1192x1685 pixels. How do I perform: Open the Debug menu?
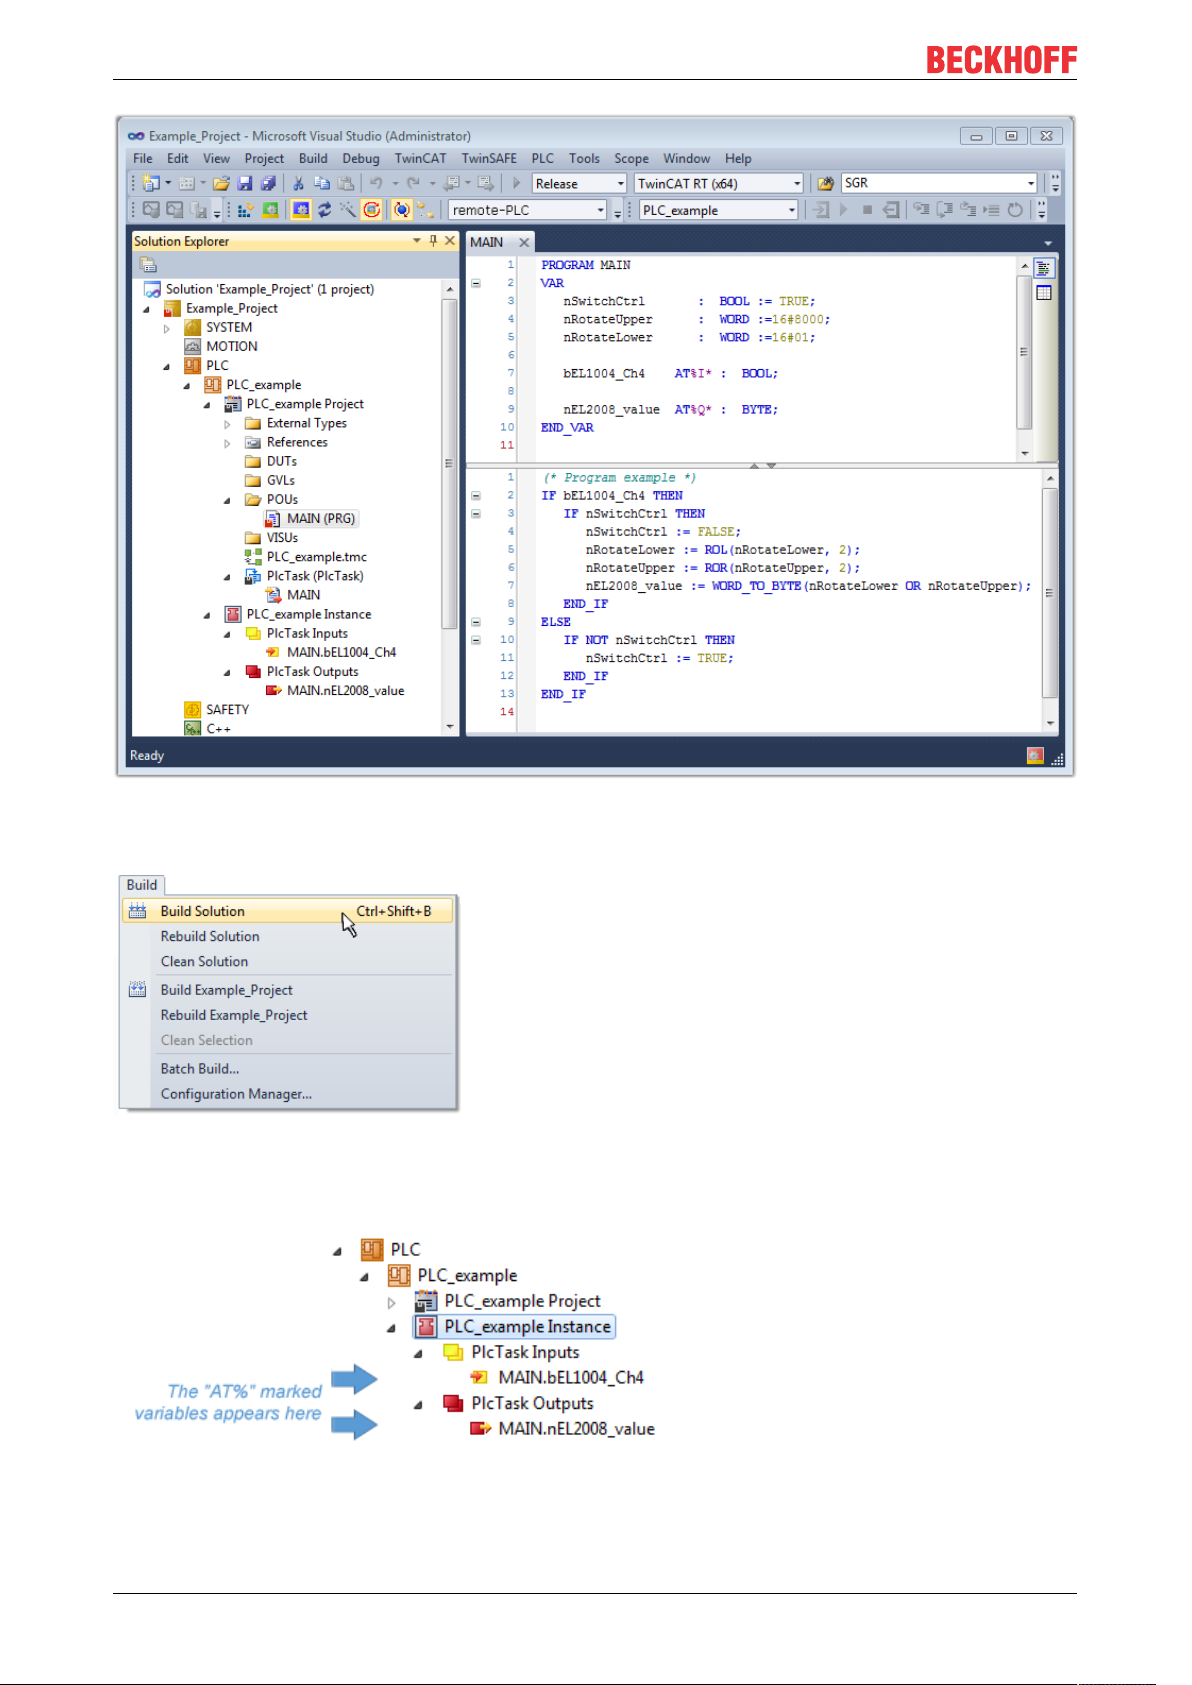point(360,158)
